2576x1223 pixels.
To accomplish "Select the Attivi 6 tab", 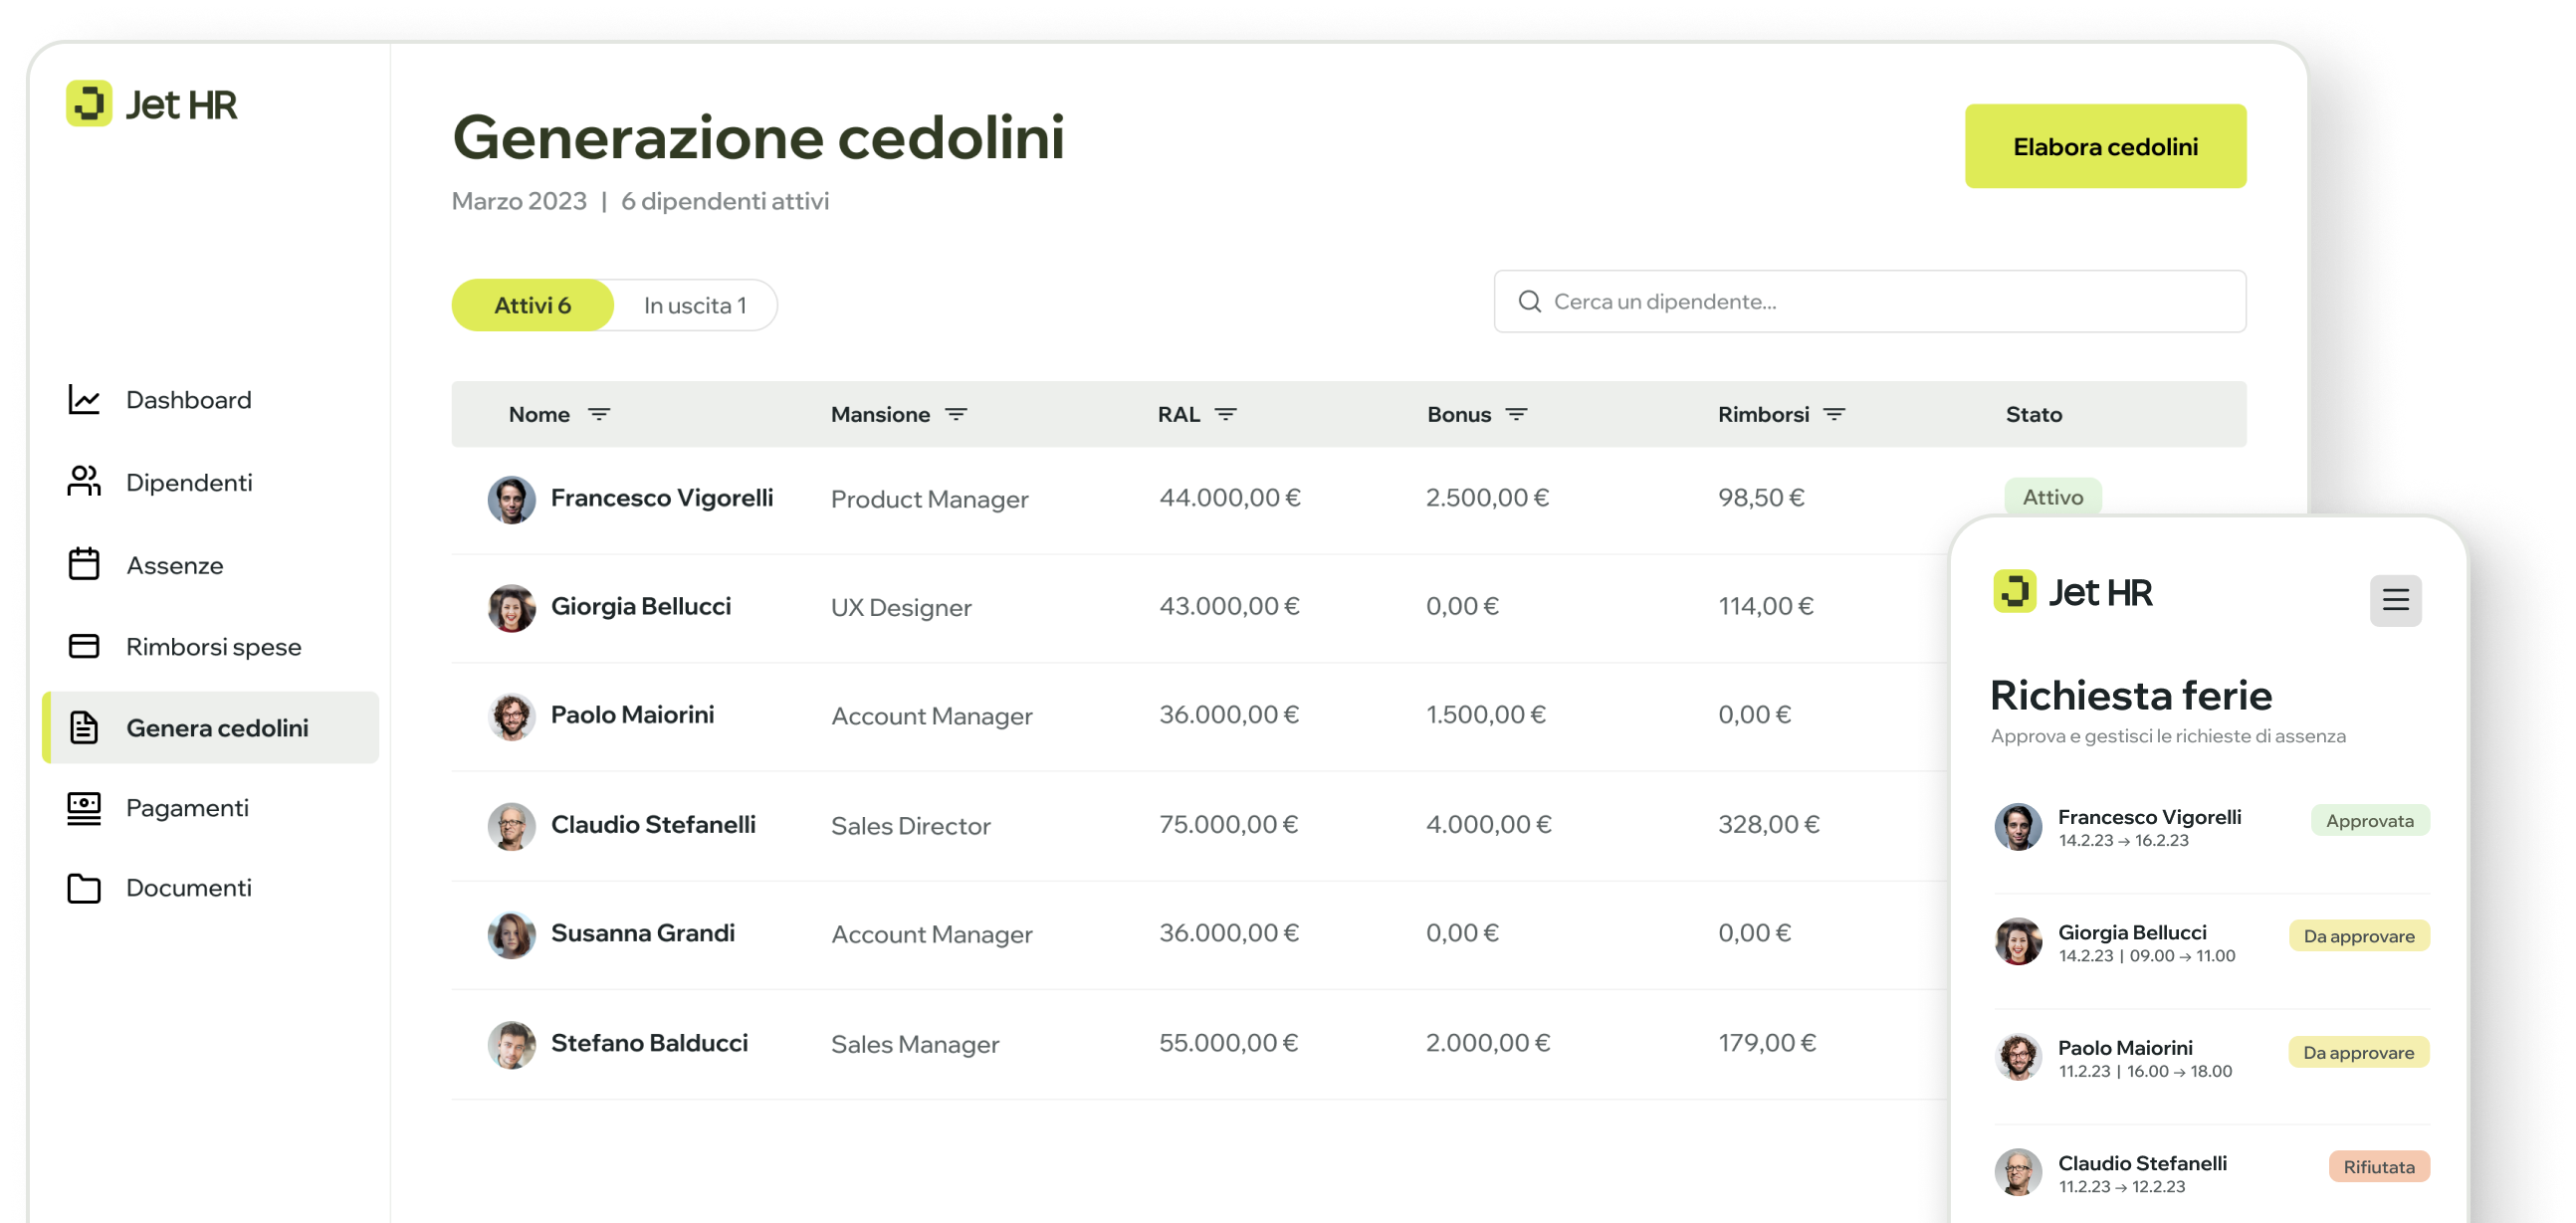I will click(x=532, y=305).
